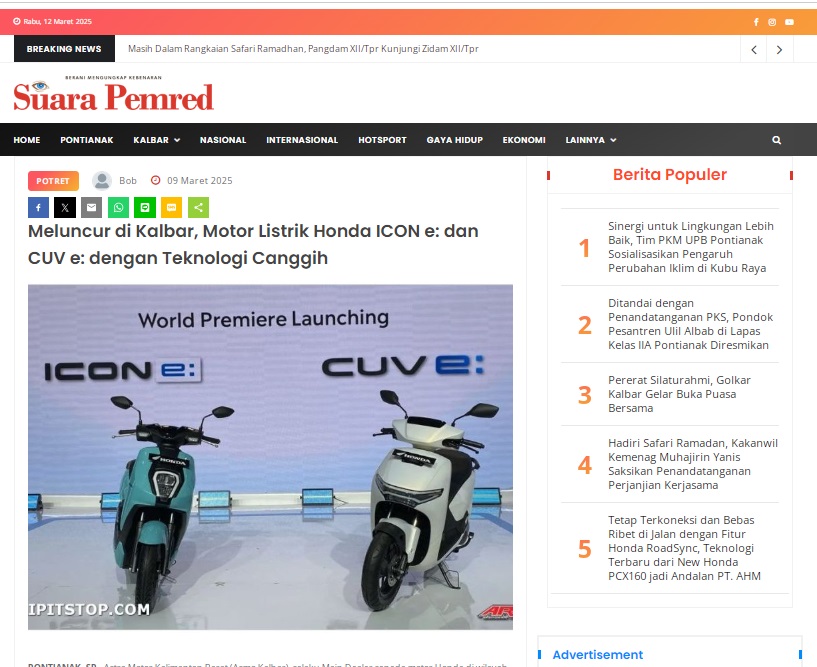Image resolution: width=817 pixels, height=667 pixels.
Task: Share article by email icon
Action: (91, 207)
